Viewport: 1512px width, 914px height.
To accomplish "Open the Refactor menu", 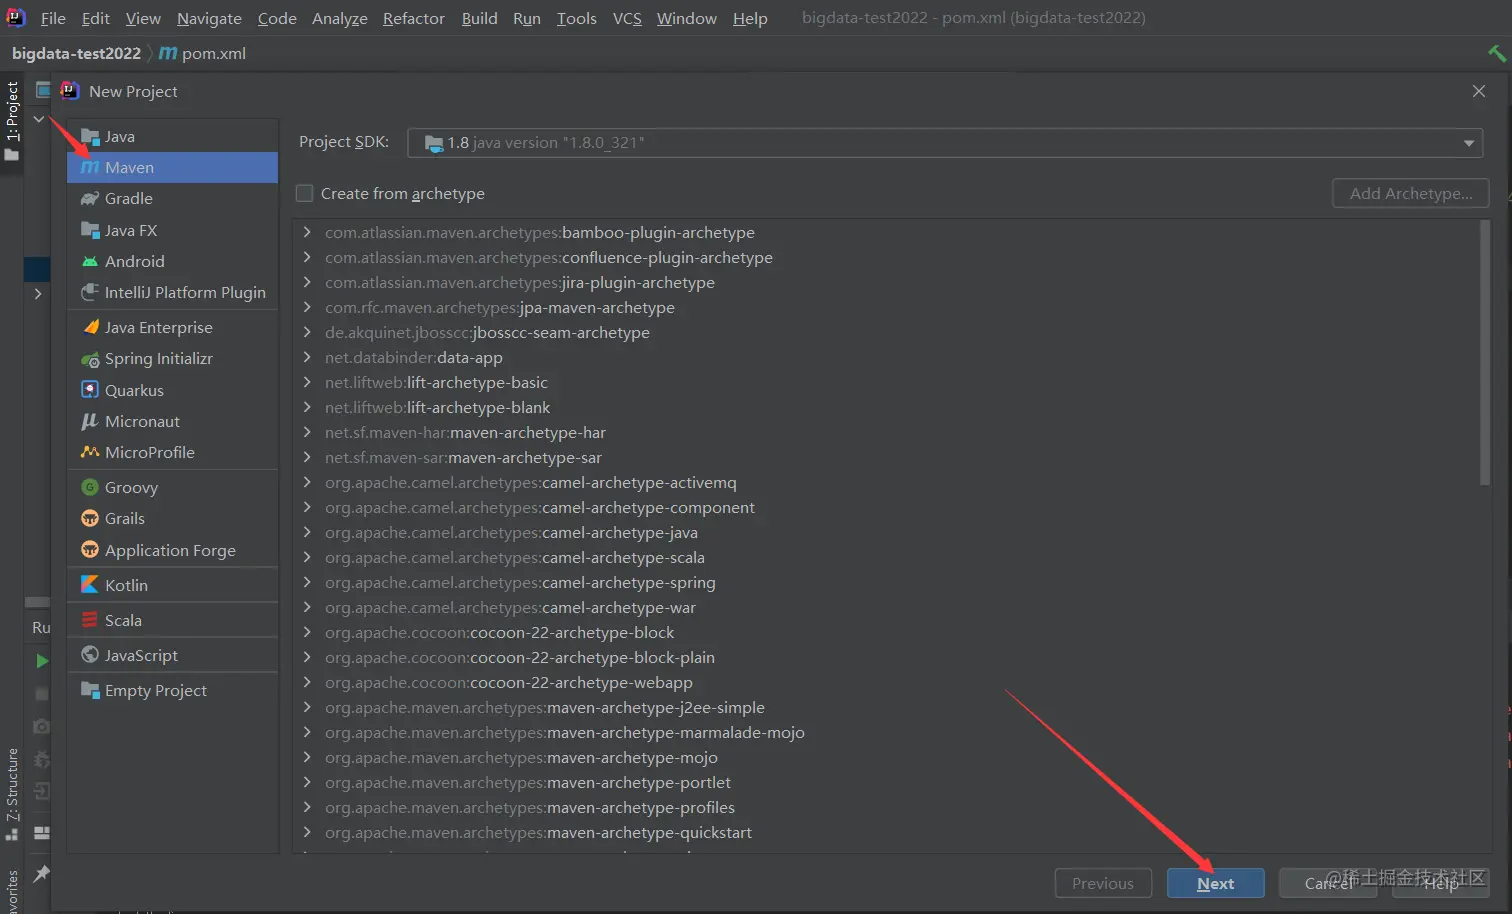I will (x=414, y=18).
